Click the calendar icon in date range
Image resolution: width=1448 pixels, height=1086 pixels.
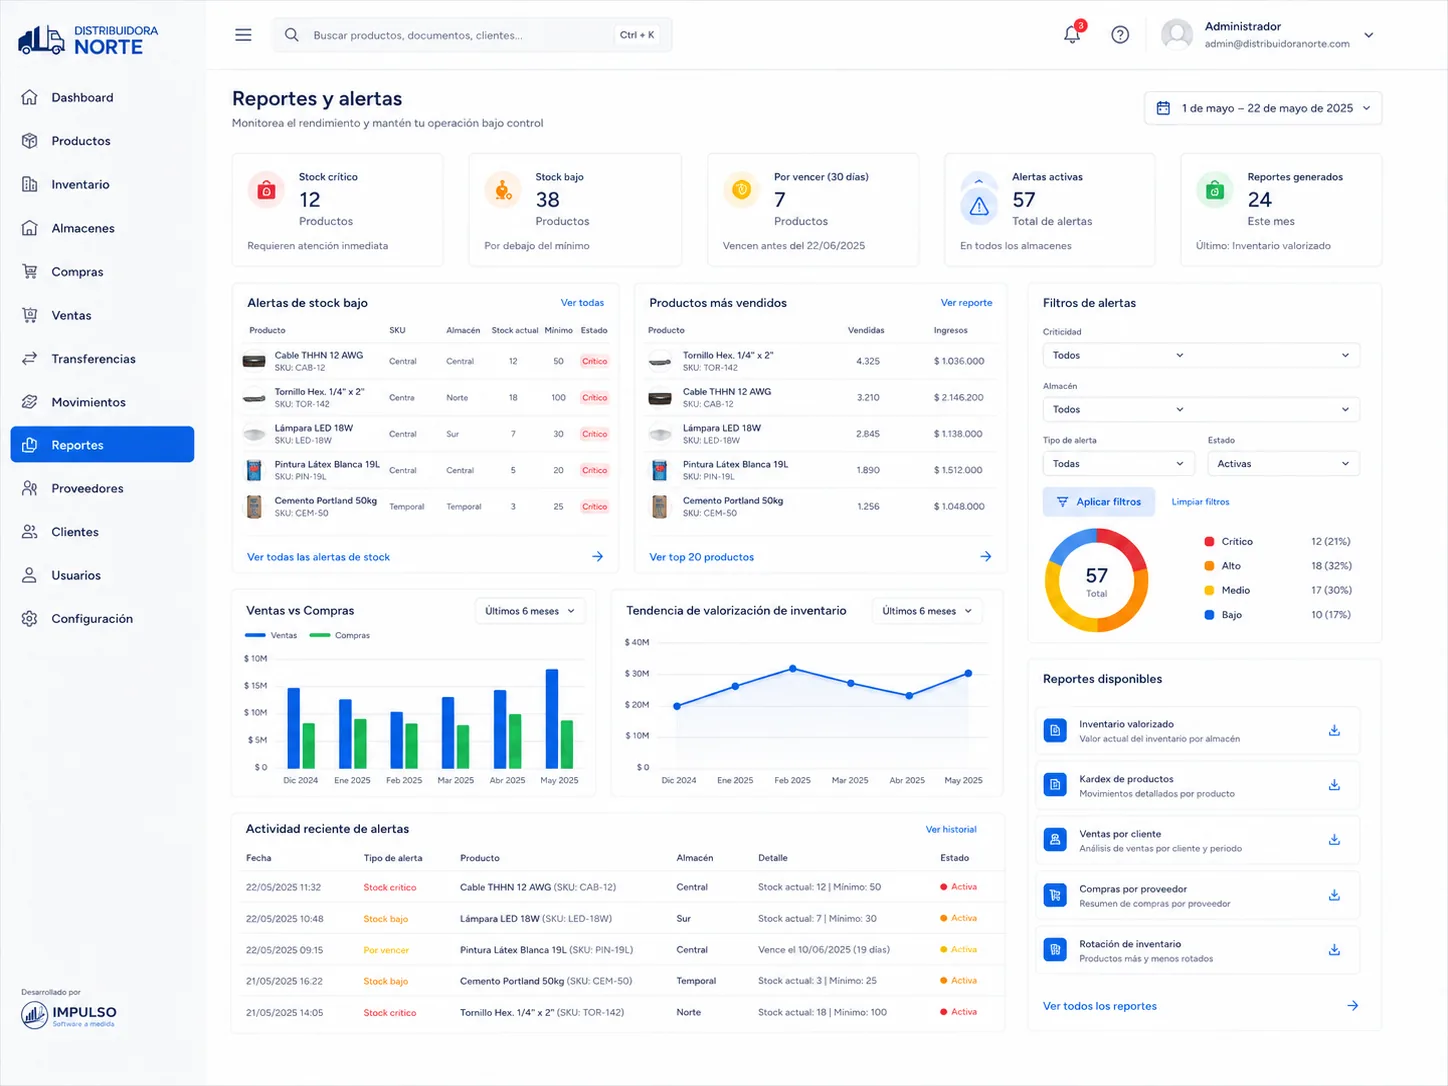[1163, 108]
